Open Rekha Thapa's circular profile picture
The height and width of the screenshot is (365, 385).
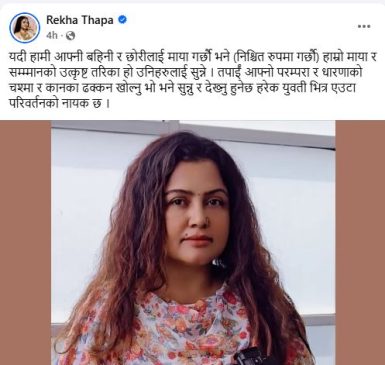click(25, 27)
